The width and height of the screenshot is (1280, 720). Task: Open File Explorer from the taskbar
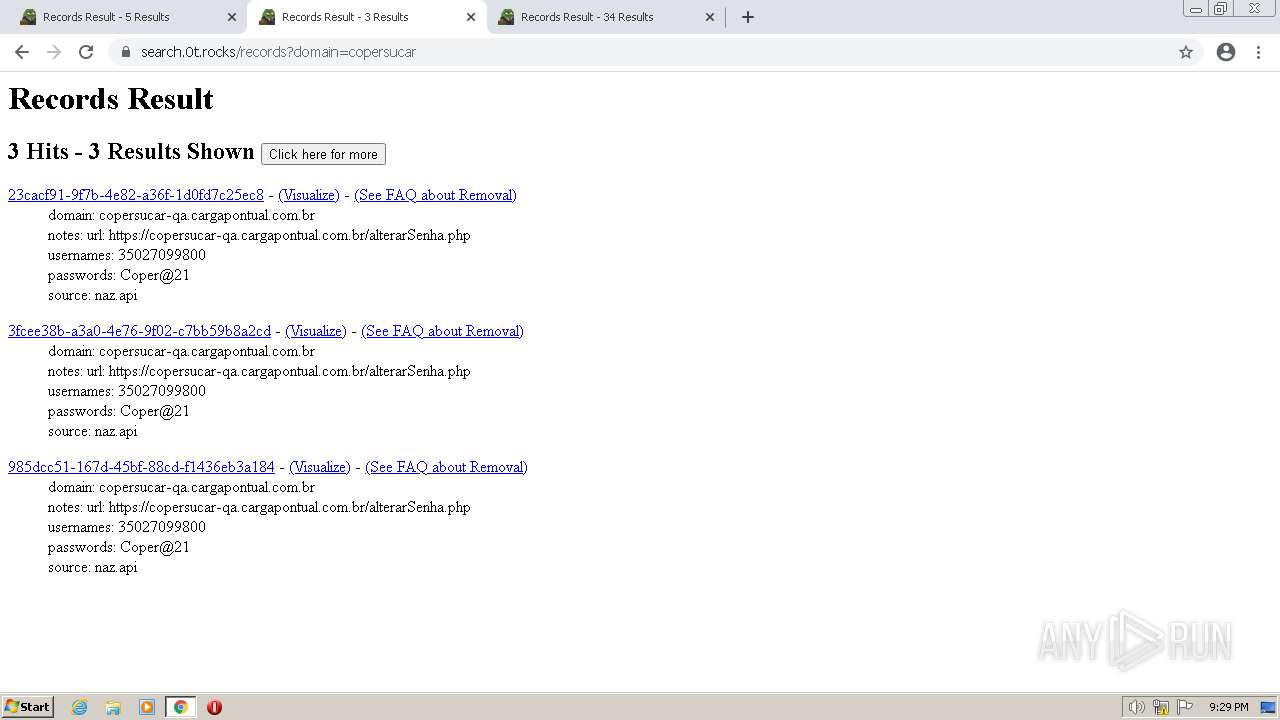[x=113, y=707]
